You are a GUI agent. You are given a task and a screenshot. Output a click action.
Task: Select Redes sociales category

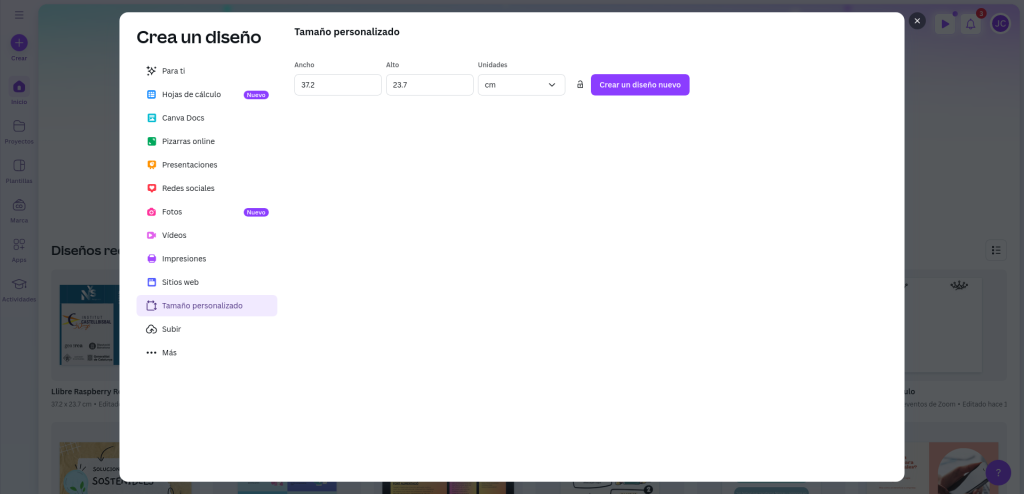coord(206,188)
